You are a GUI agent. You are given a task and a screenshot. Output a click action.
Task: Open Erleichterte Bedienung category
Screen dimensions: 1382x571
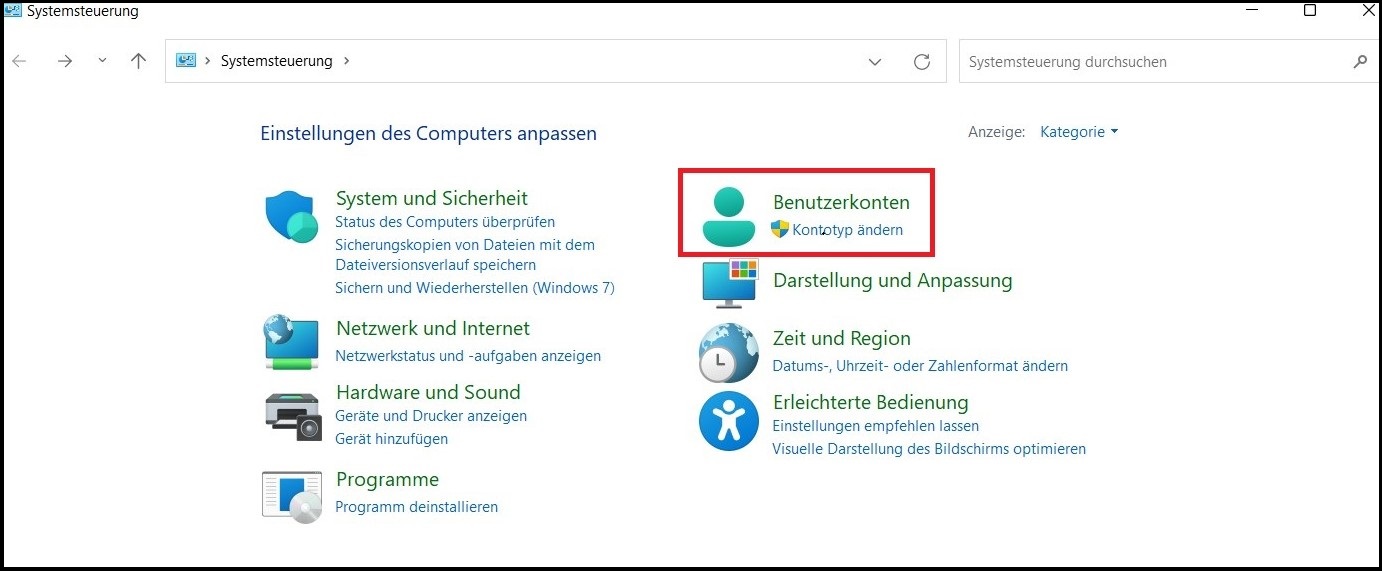870,402
